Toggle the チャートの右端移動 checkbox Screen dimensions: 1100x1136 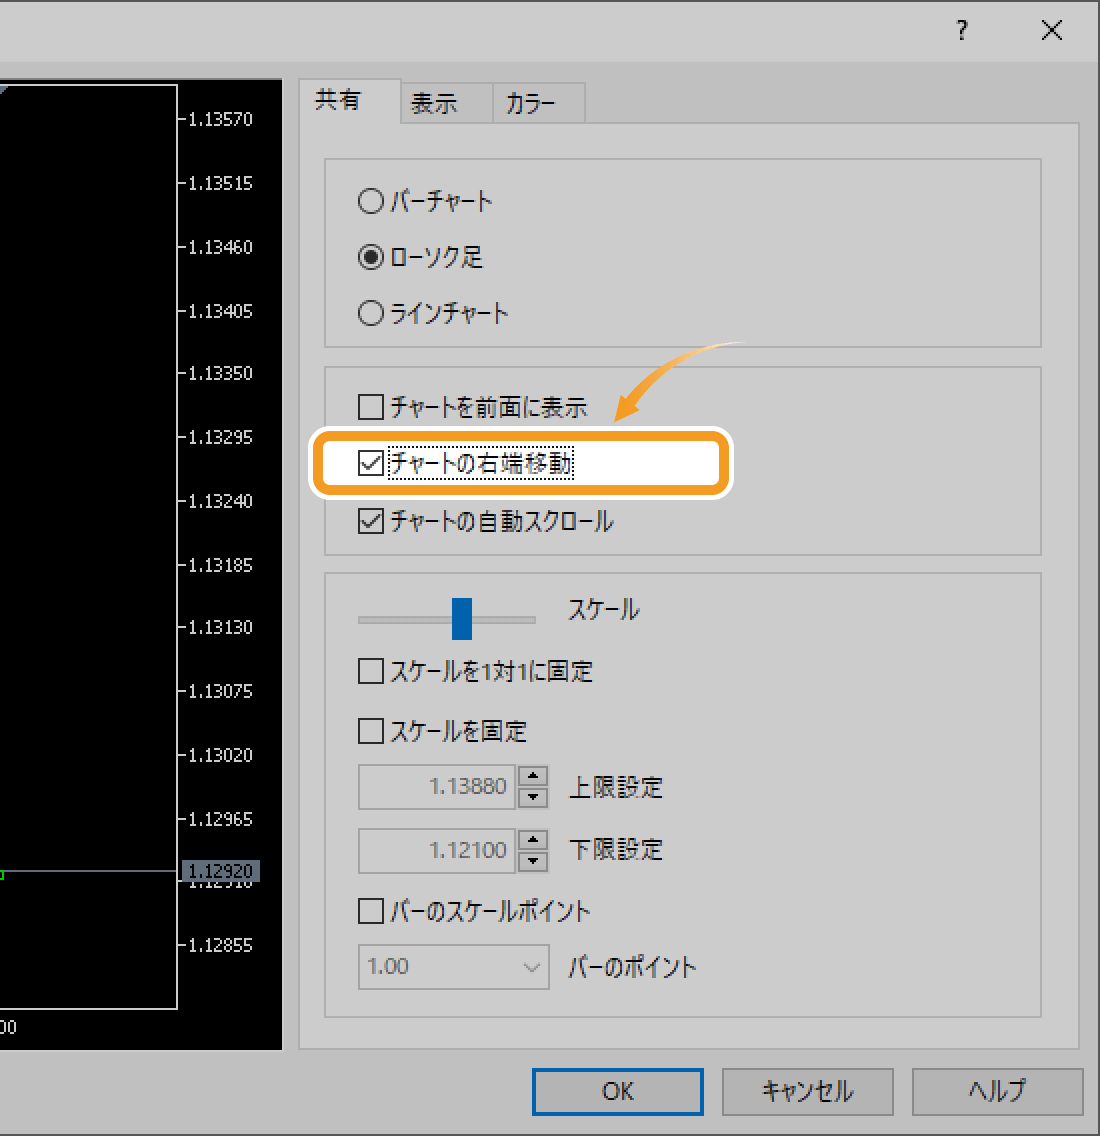(371, 463)
